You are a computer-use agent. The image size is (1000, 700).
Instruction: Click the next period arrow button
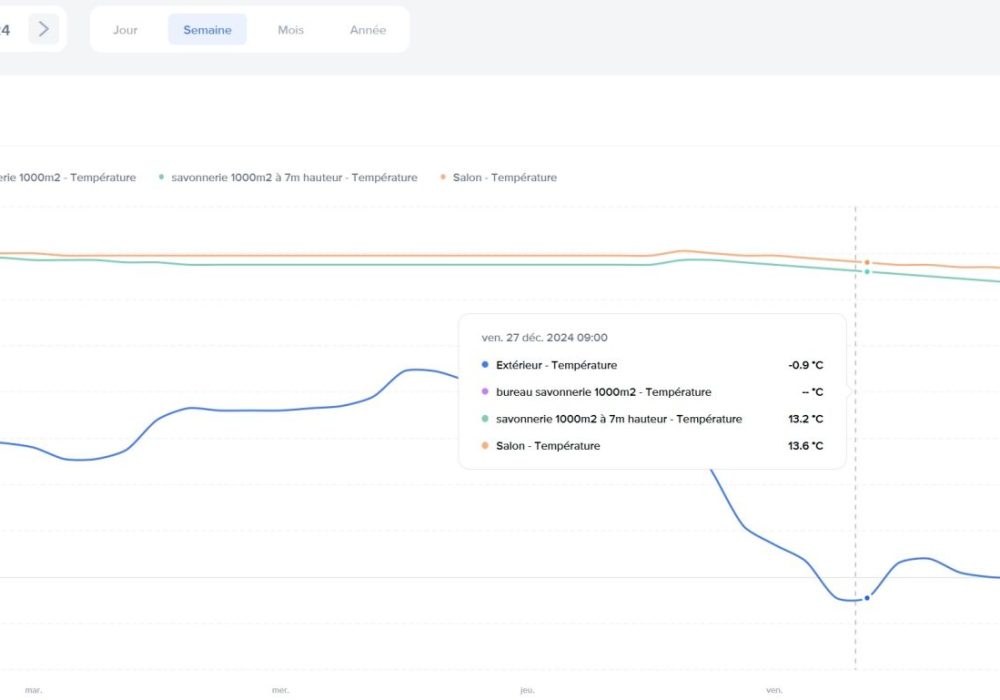coord(43,29)
